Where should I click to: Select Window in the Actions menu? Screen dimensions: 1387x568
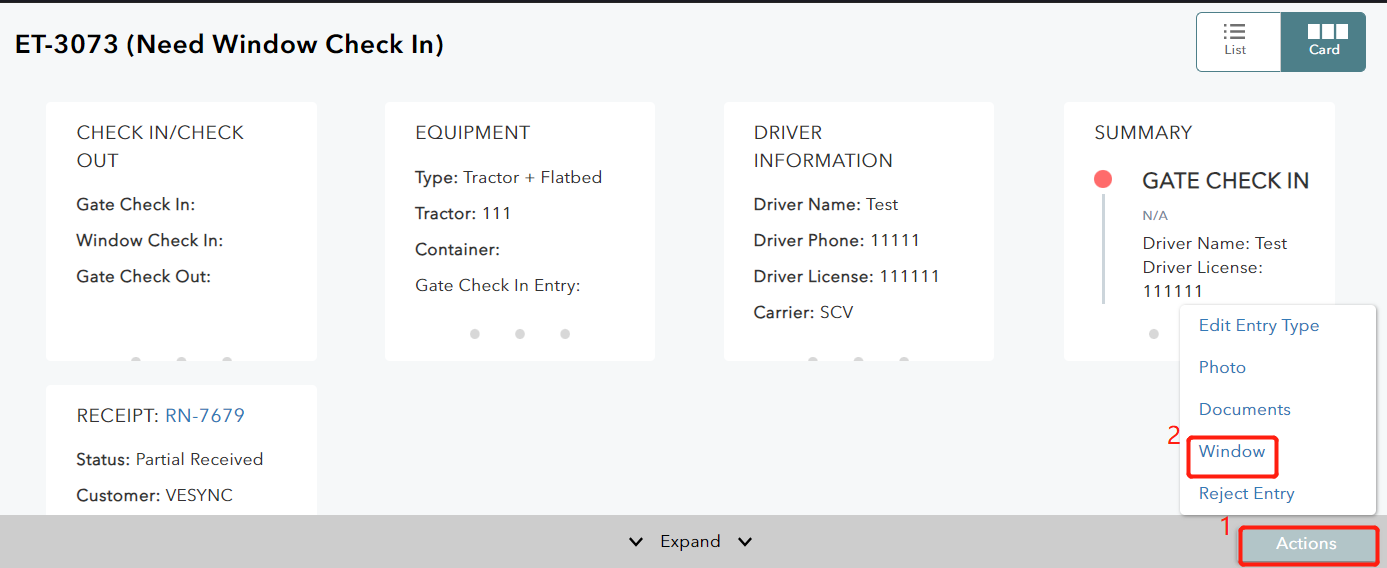coord(1232,452)
